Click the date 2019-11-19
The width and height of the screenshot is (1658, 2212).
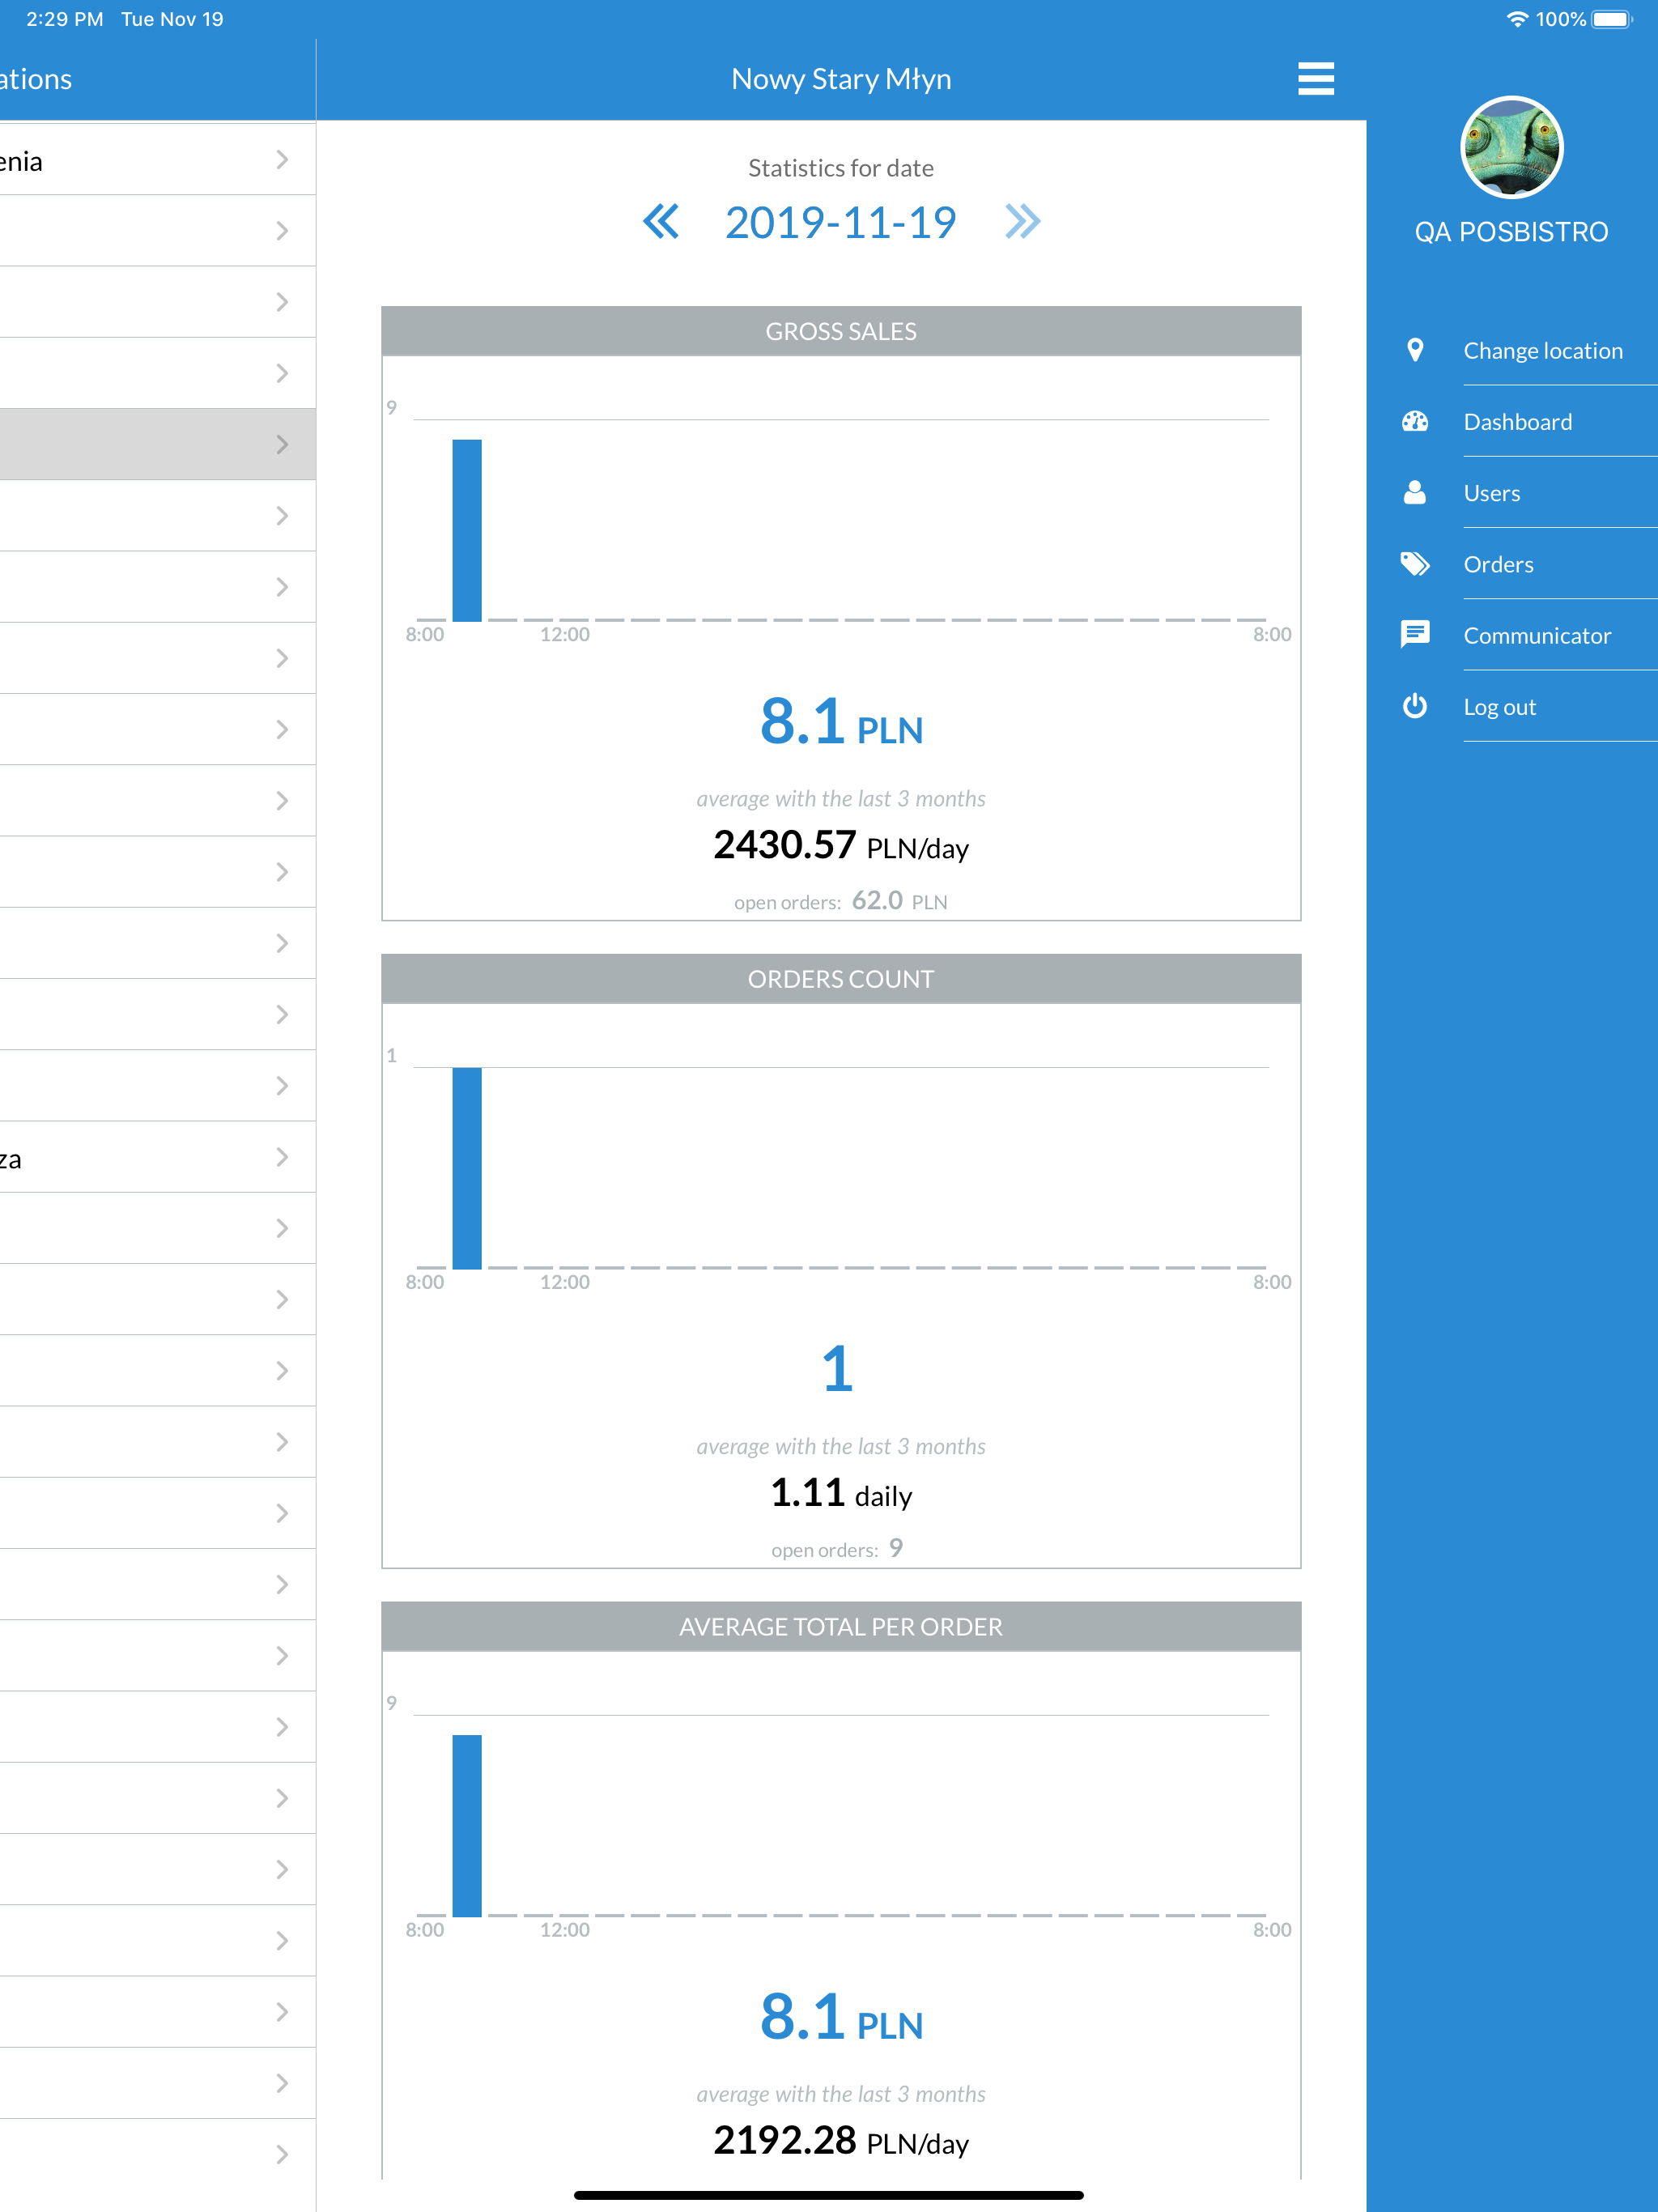pos(840,222)
